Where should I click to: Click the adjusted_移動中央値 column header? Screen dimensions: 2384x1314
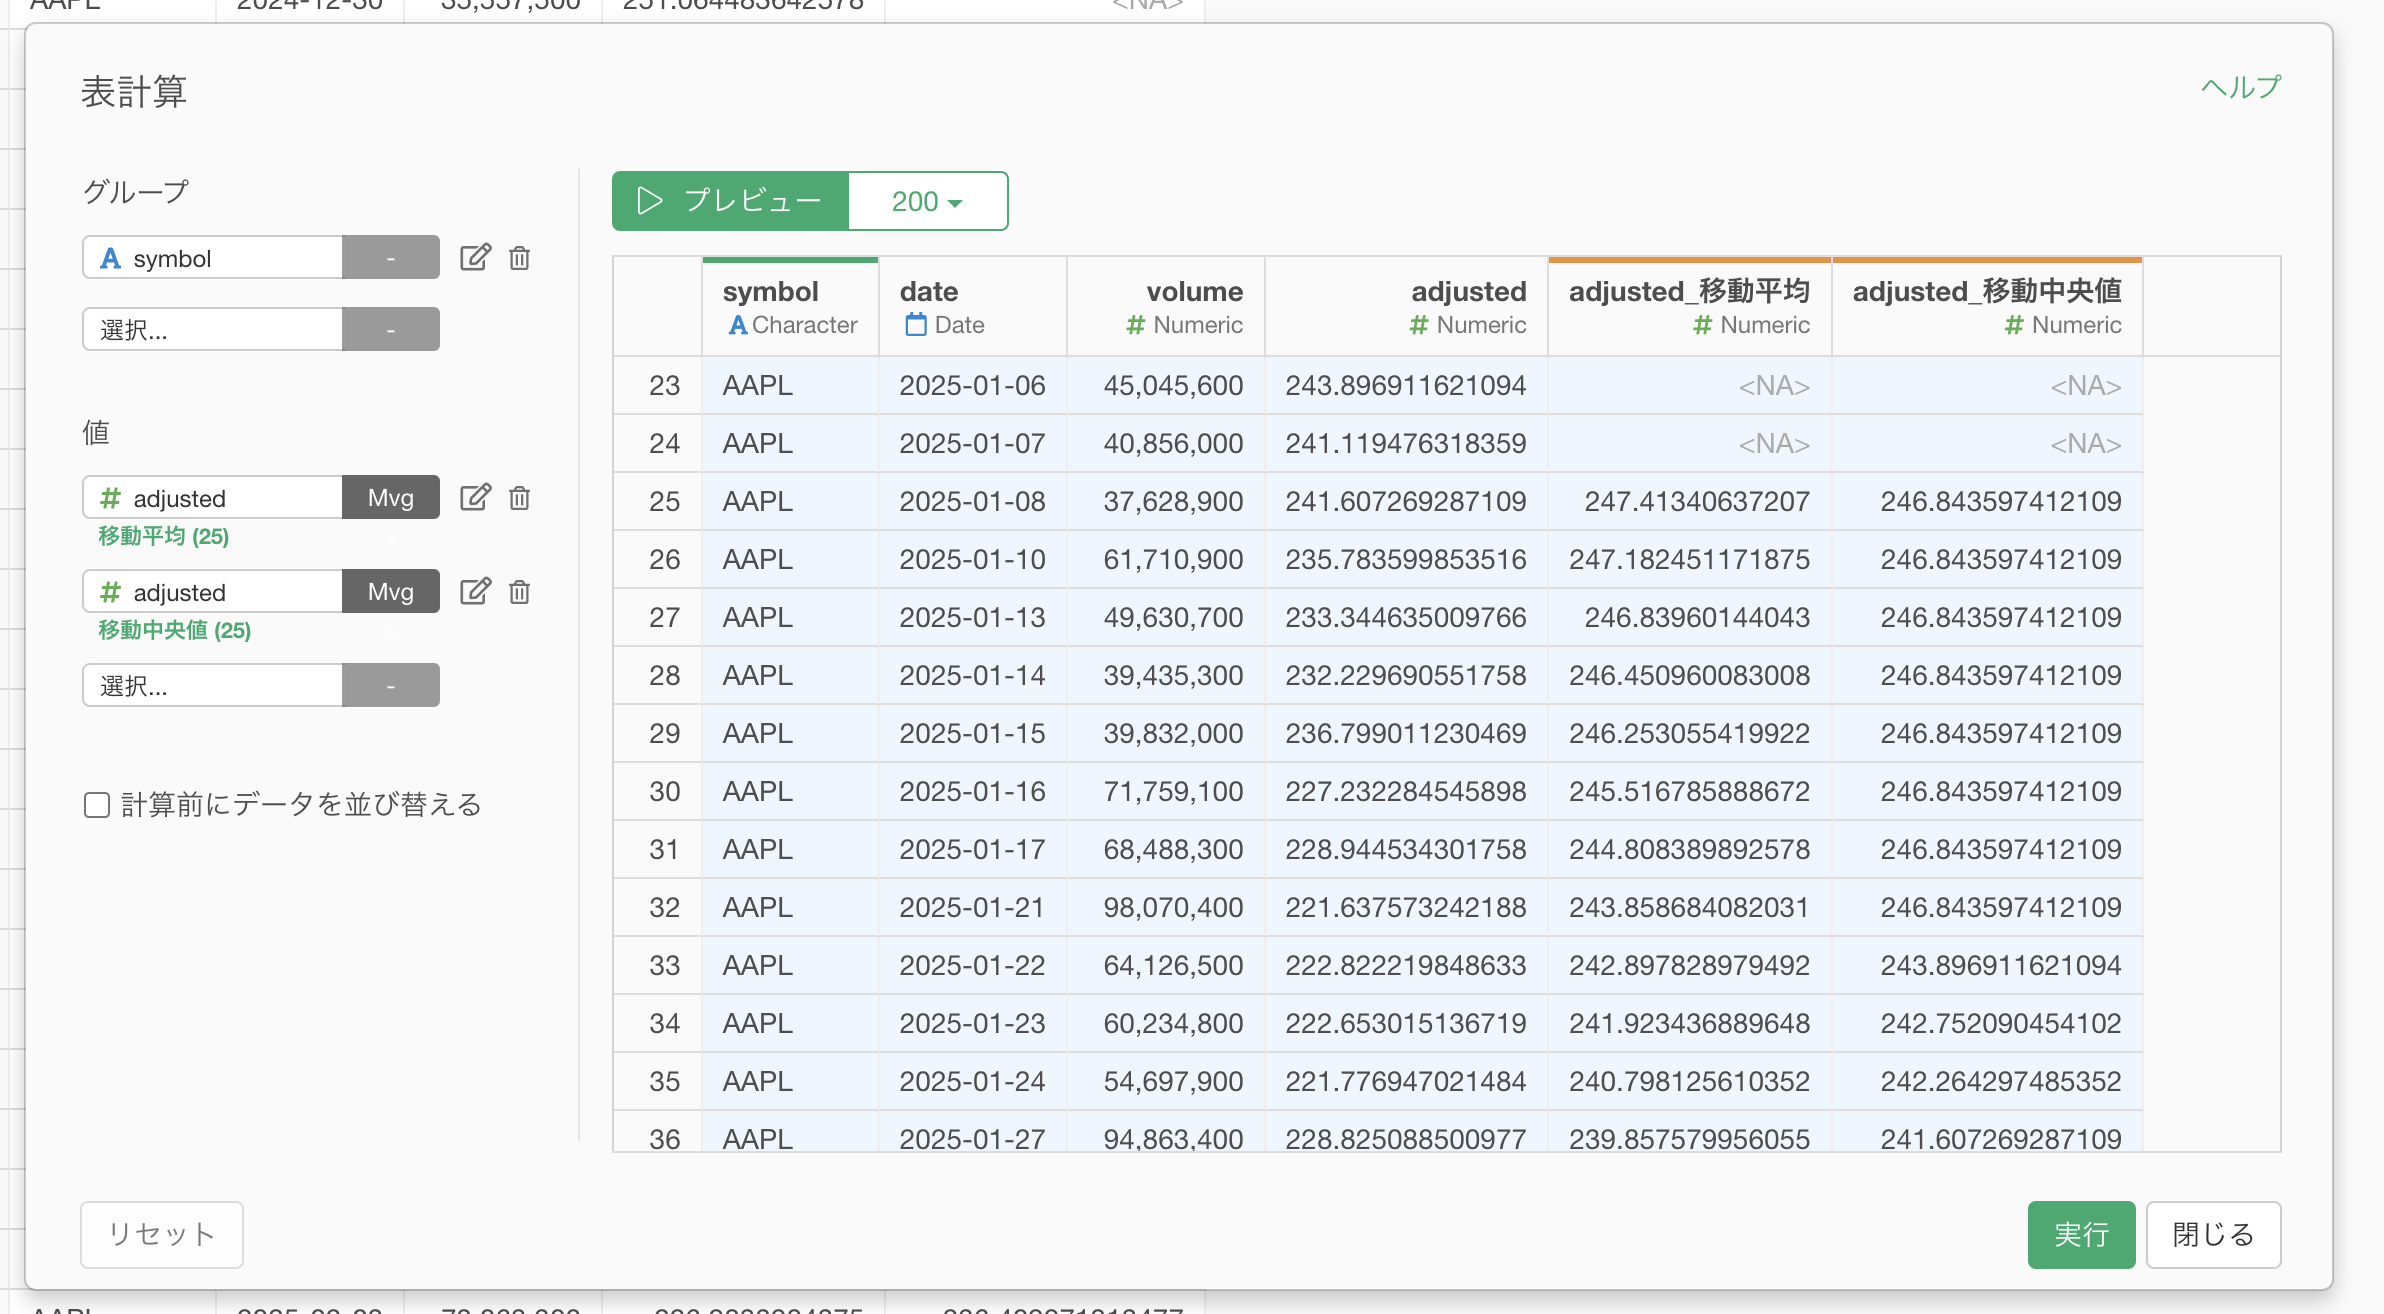point(1986,307)
